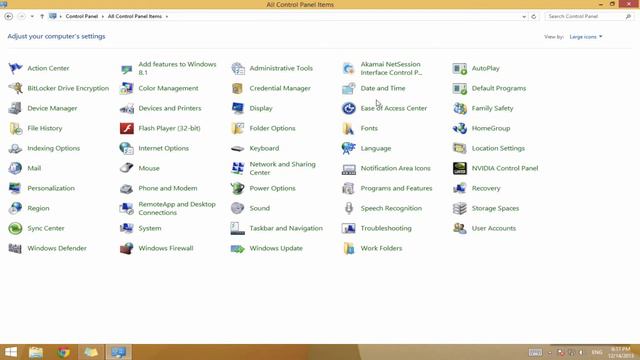The image size is (640, 360).
Task: Refresh the Control Panel view
Action: (x=533, y=17)
